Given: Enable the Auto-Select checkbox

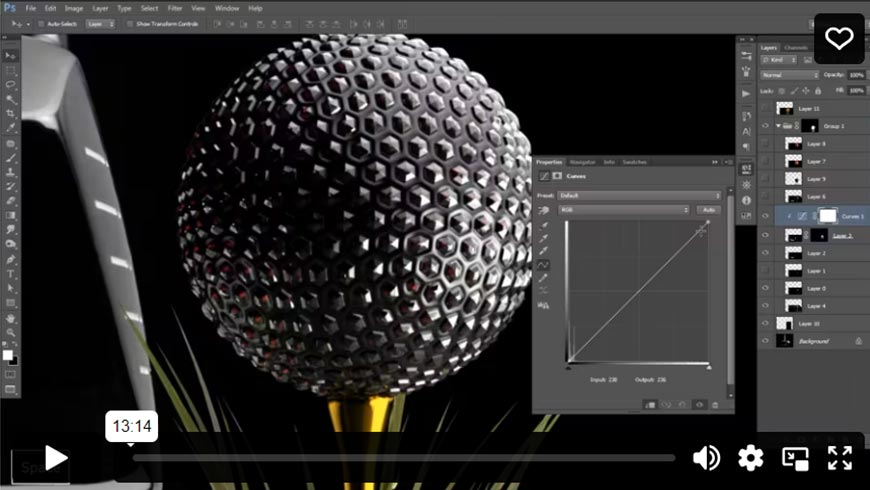Looking at the screenshot, I should [42, 23].
